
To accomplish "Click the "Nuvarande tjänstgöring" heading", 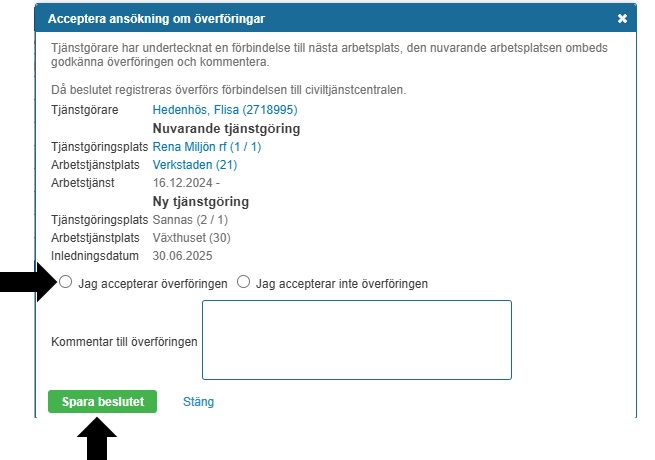I will click(226, 128).
